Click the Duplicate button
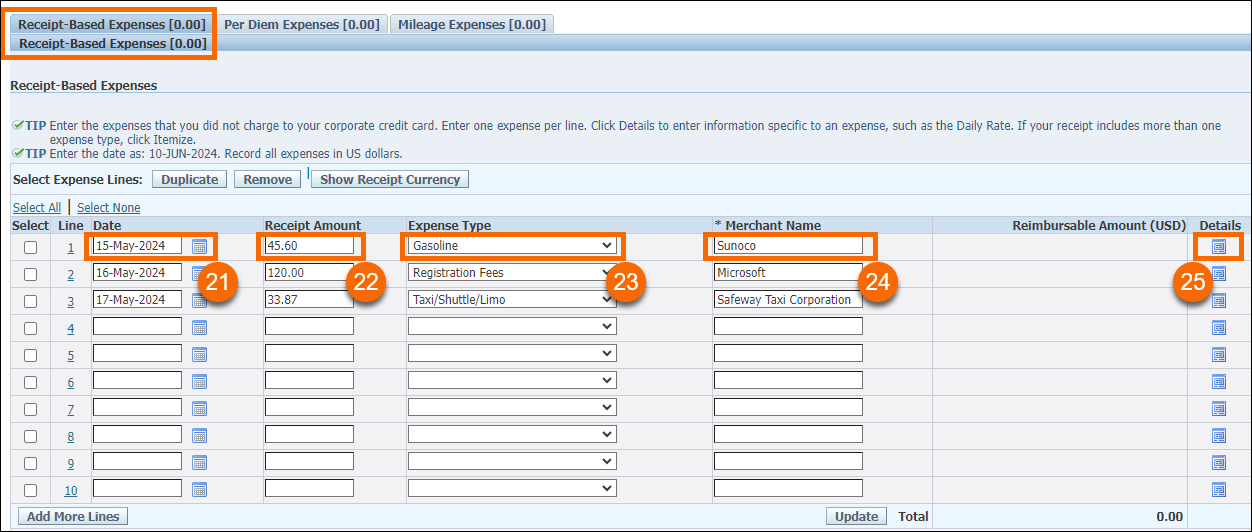 tap(190, 179)
